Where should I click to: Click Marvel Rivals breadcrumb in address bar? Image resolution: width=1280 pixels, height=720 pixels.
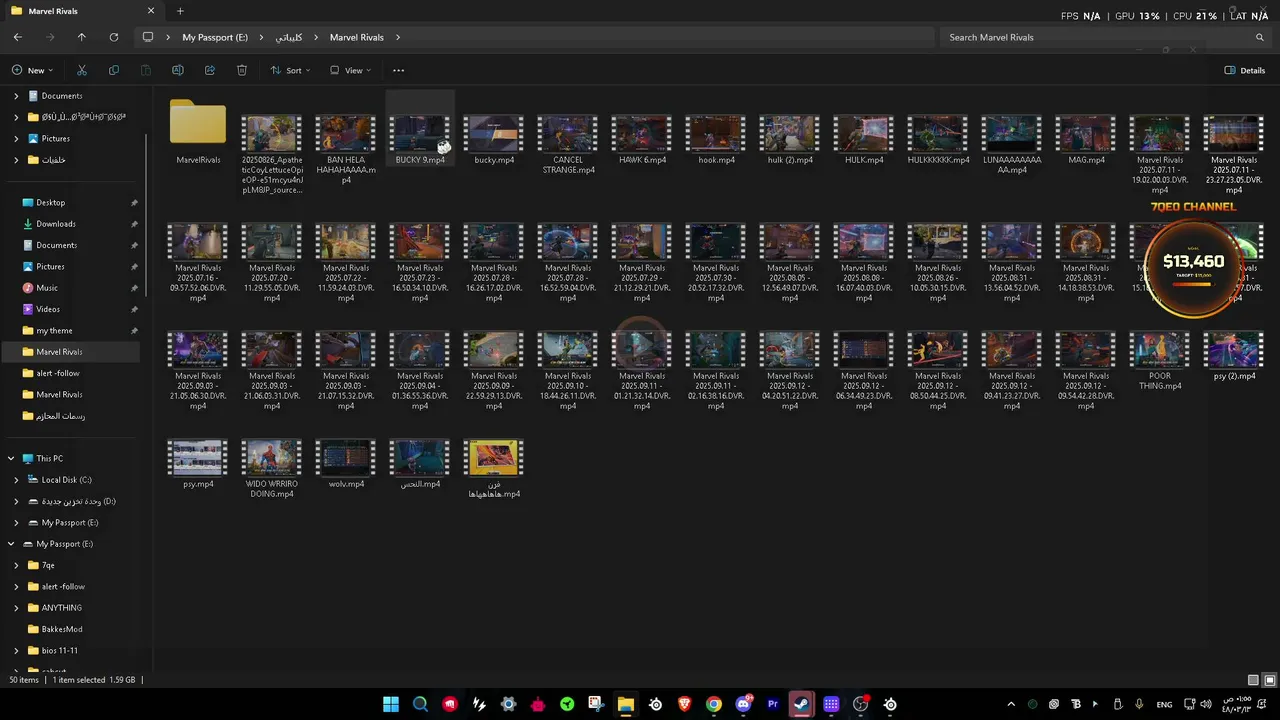click(x=357, y=37)
